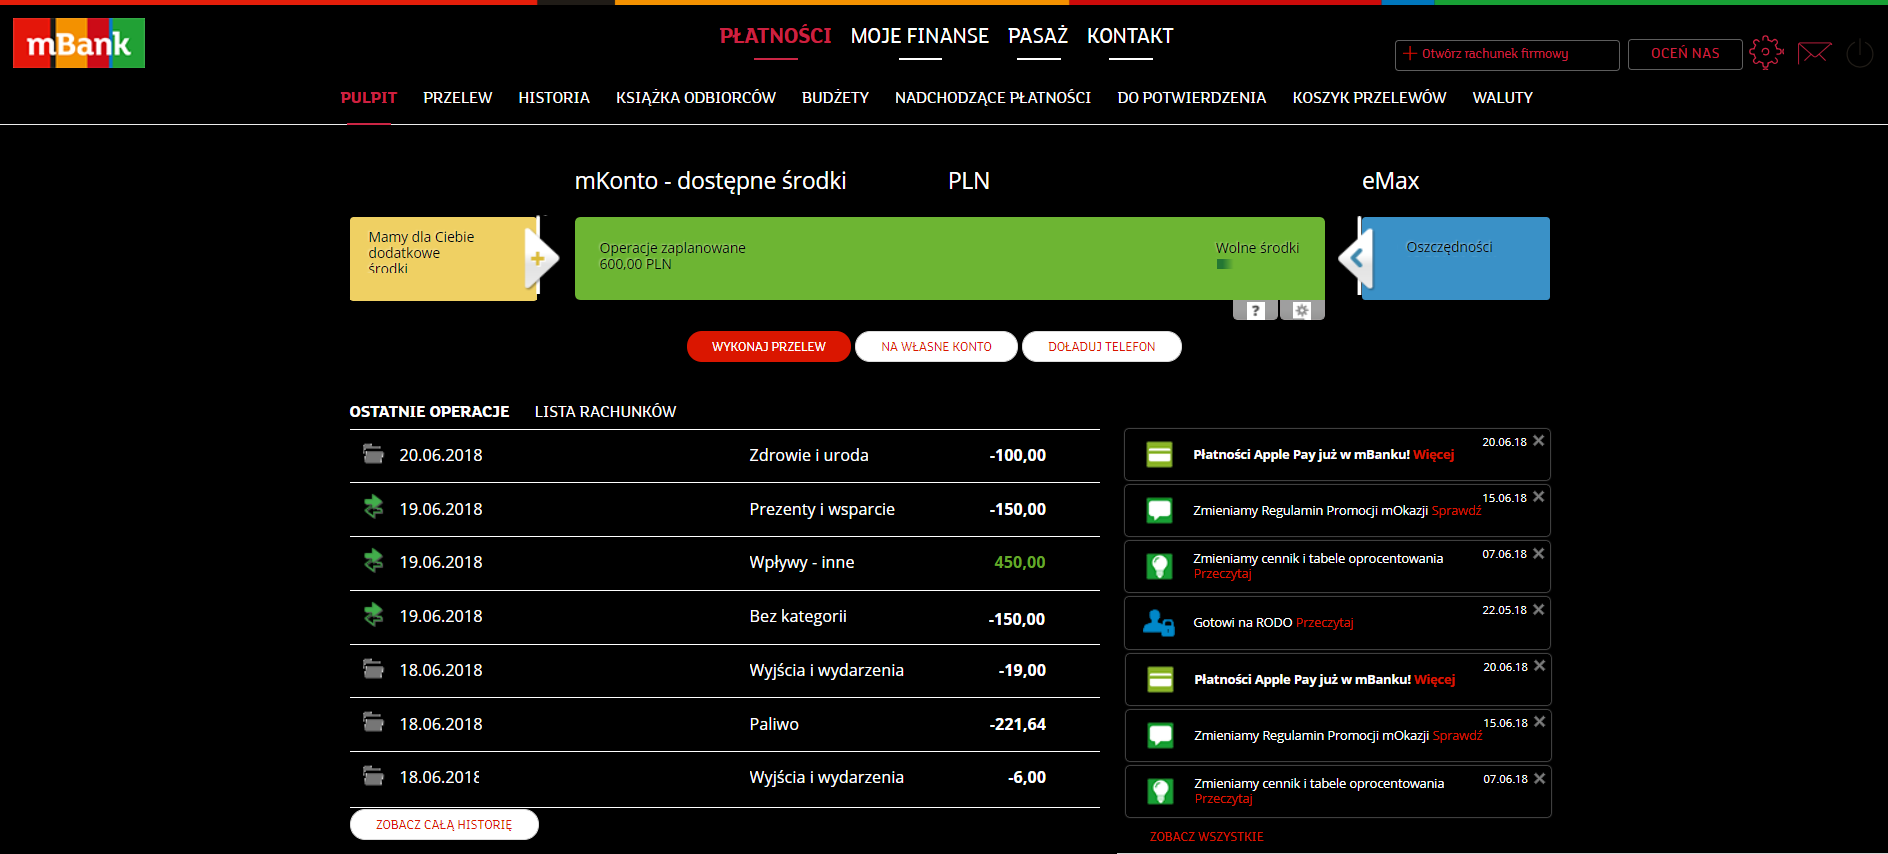Click the folder icon of the Paliwo operation
The image size is (1888, 854).
click(373, 722)
